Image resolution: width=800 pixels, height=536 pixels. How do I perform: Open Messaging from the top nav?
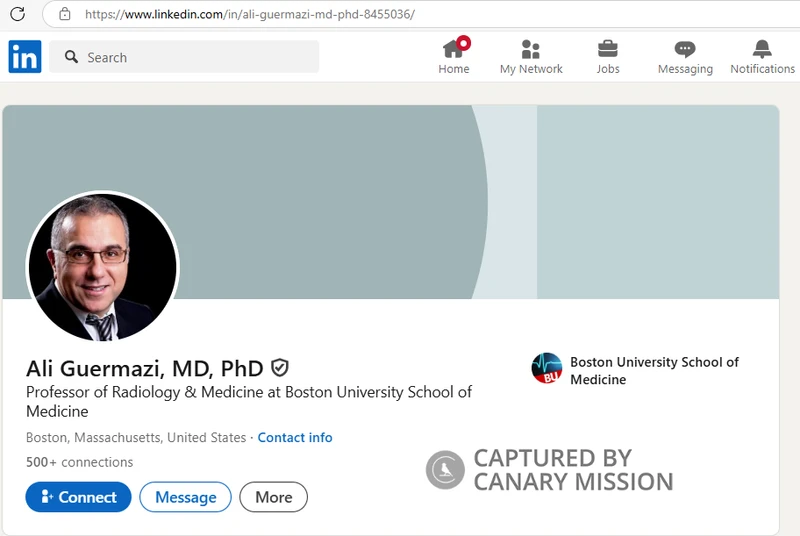(685, 57)
